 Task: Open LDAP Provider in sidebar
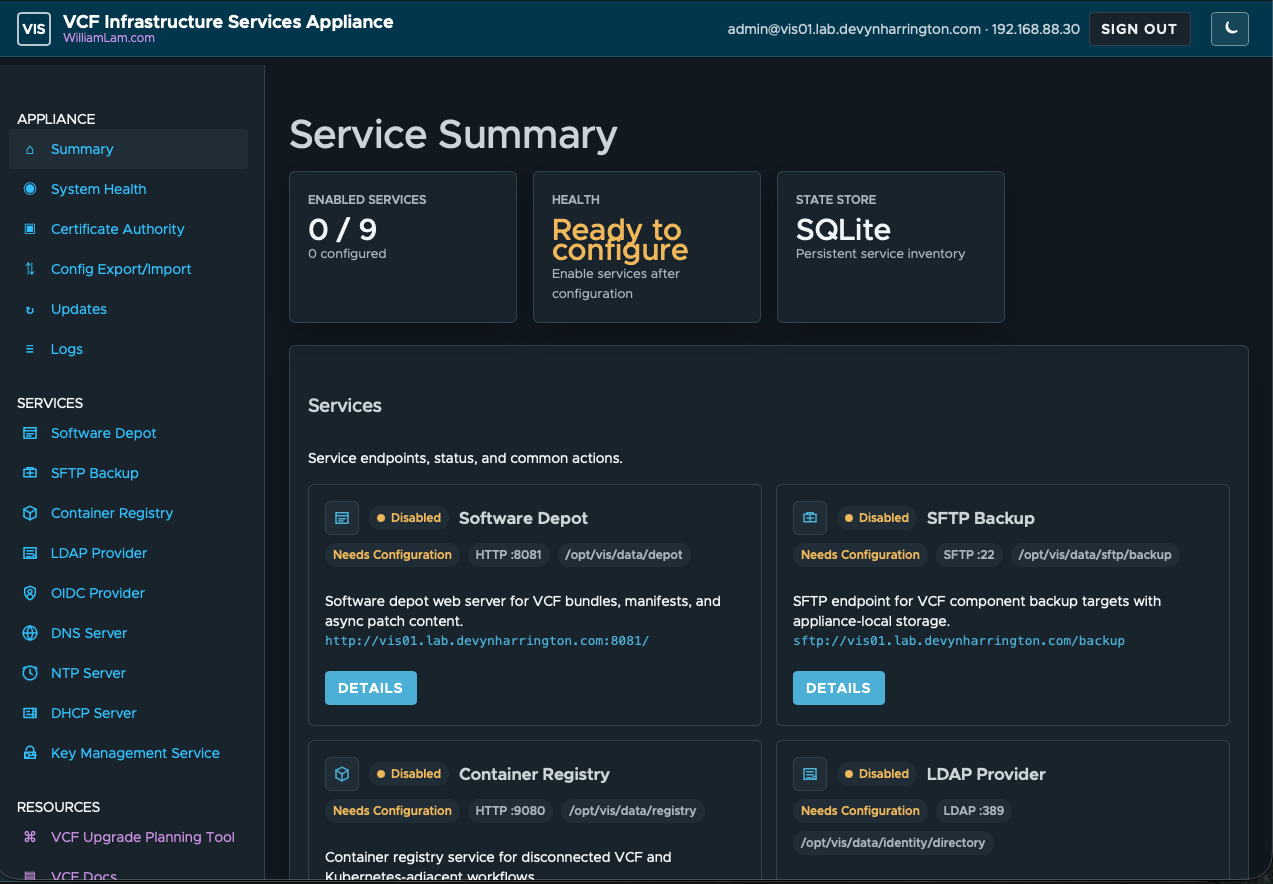point(128,553)
